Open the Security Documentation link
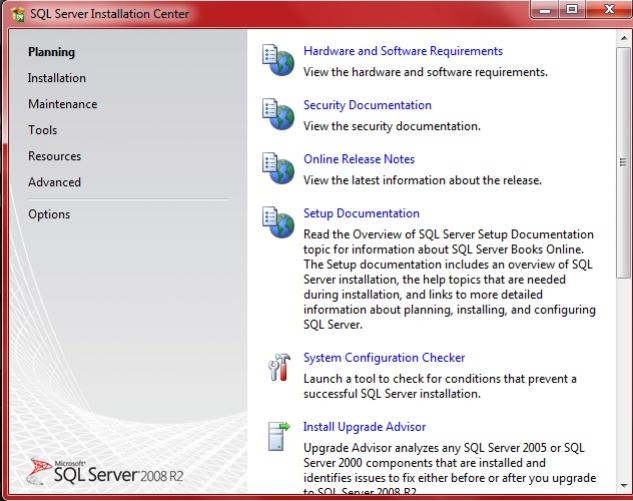The image size is (633, 501). [x=367, y=105]
